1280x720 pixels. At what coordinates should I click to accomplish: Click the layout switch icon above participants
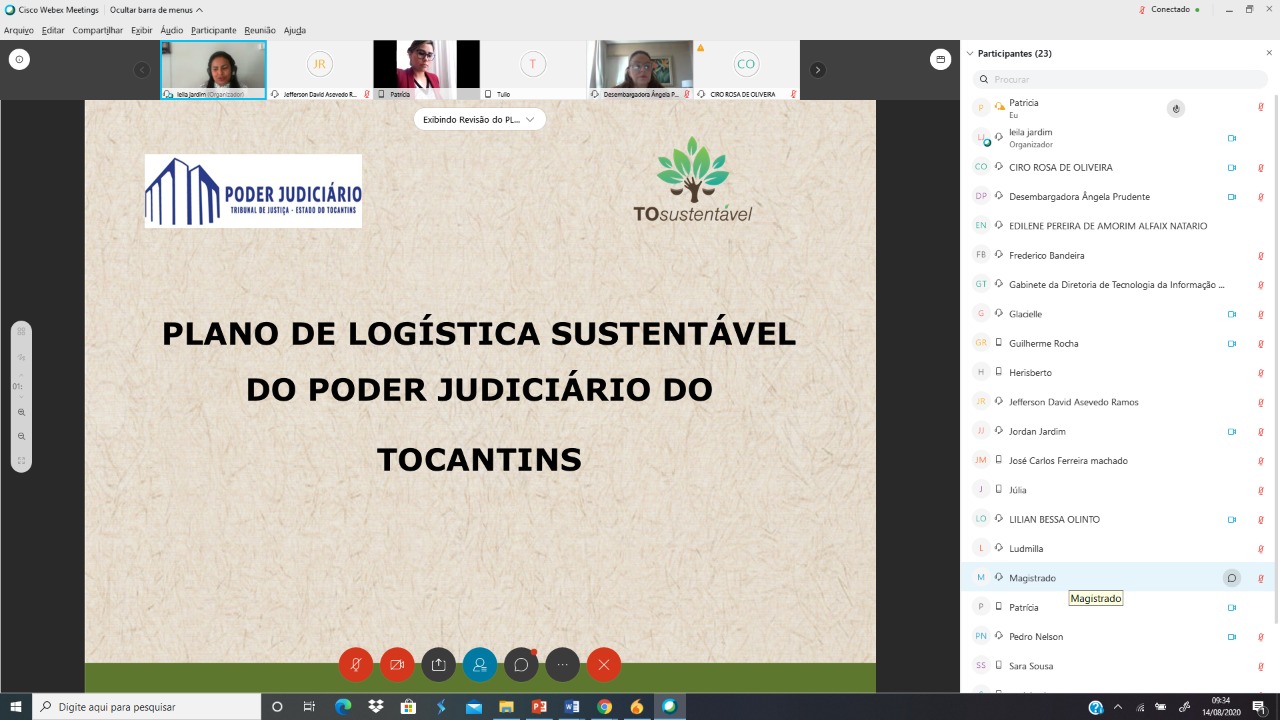pos(940,60)
